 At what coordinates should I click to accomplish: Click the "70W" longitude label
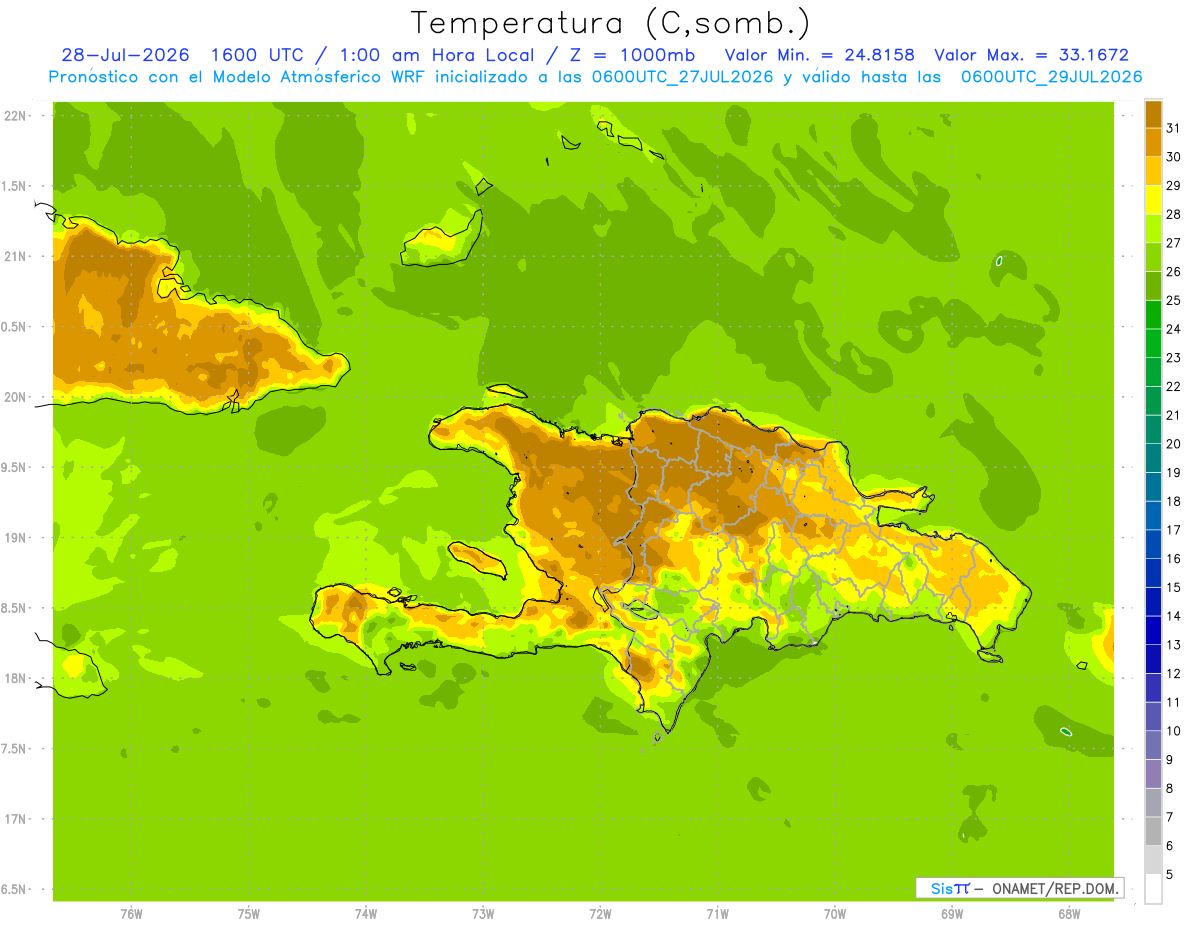[835, 914]
